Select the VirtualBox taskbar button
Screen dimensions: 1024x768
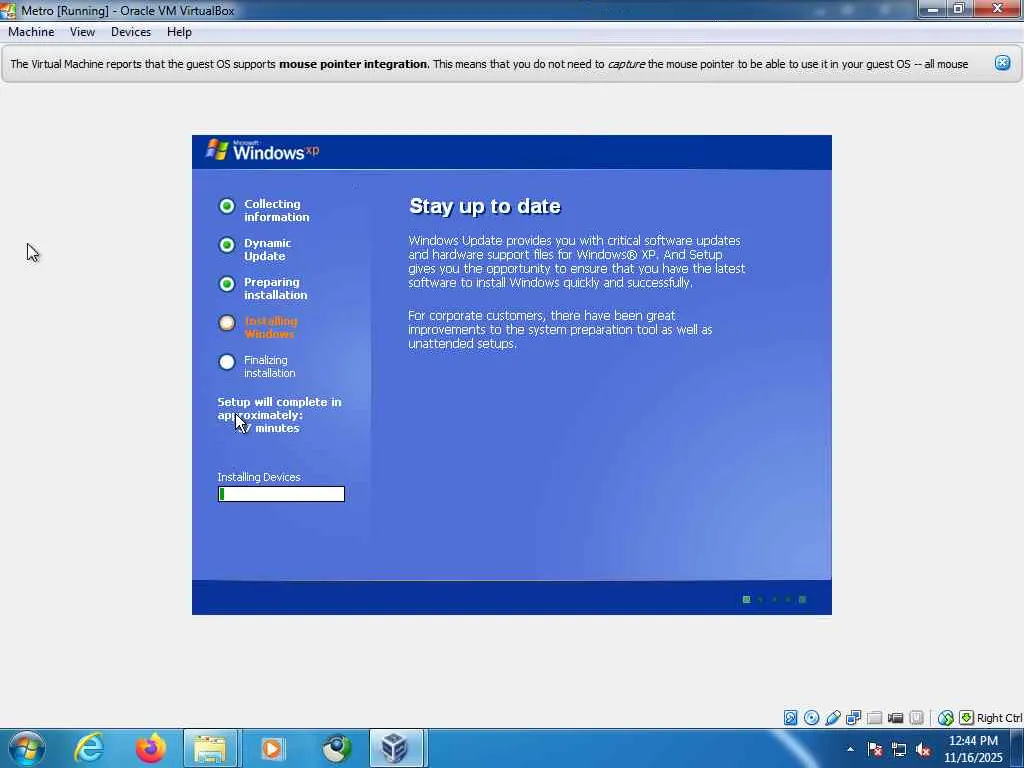coord(396,748)
